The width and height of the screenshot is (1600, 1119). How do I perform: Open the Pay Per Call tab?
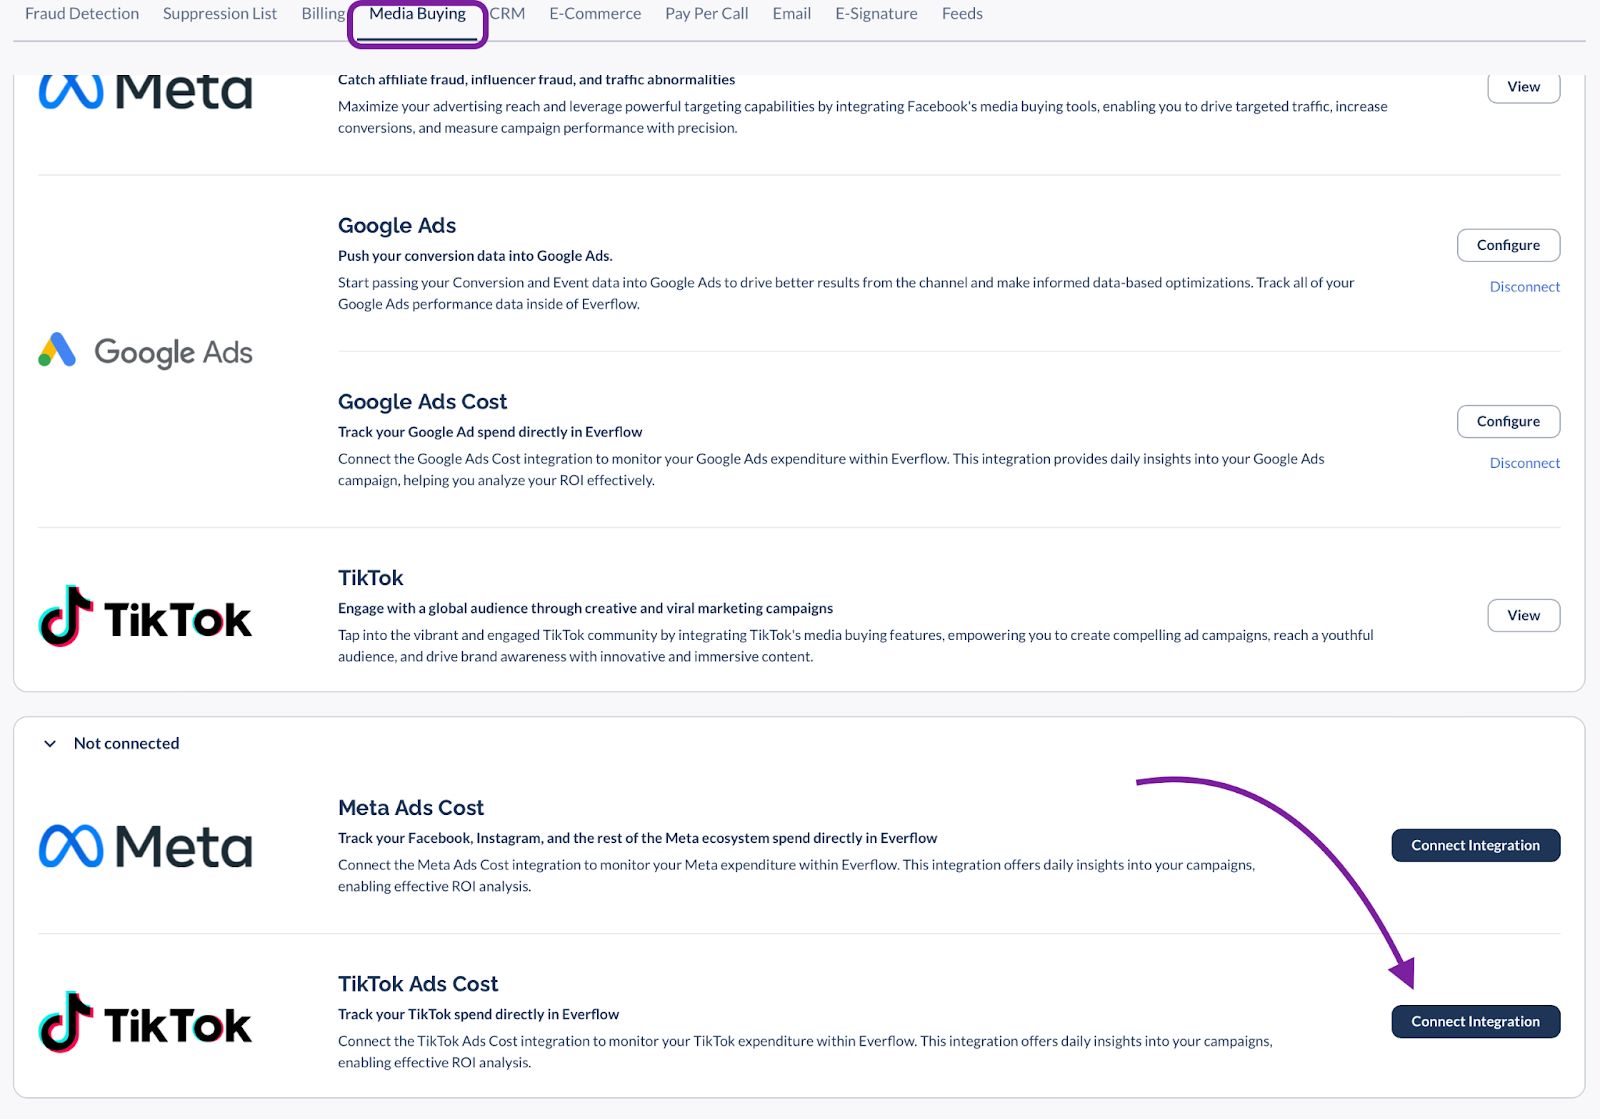(707, 14)
